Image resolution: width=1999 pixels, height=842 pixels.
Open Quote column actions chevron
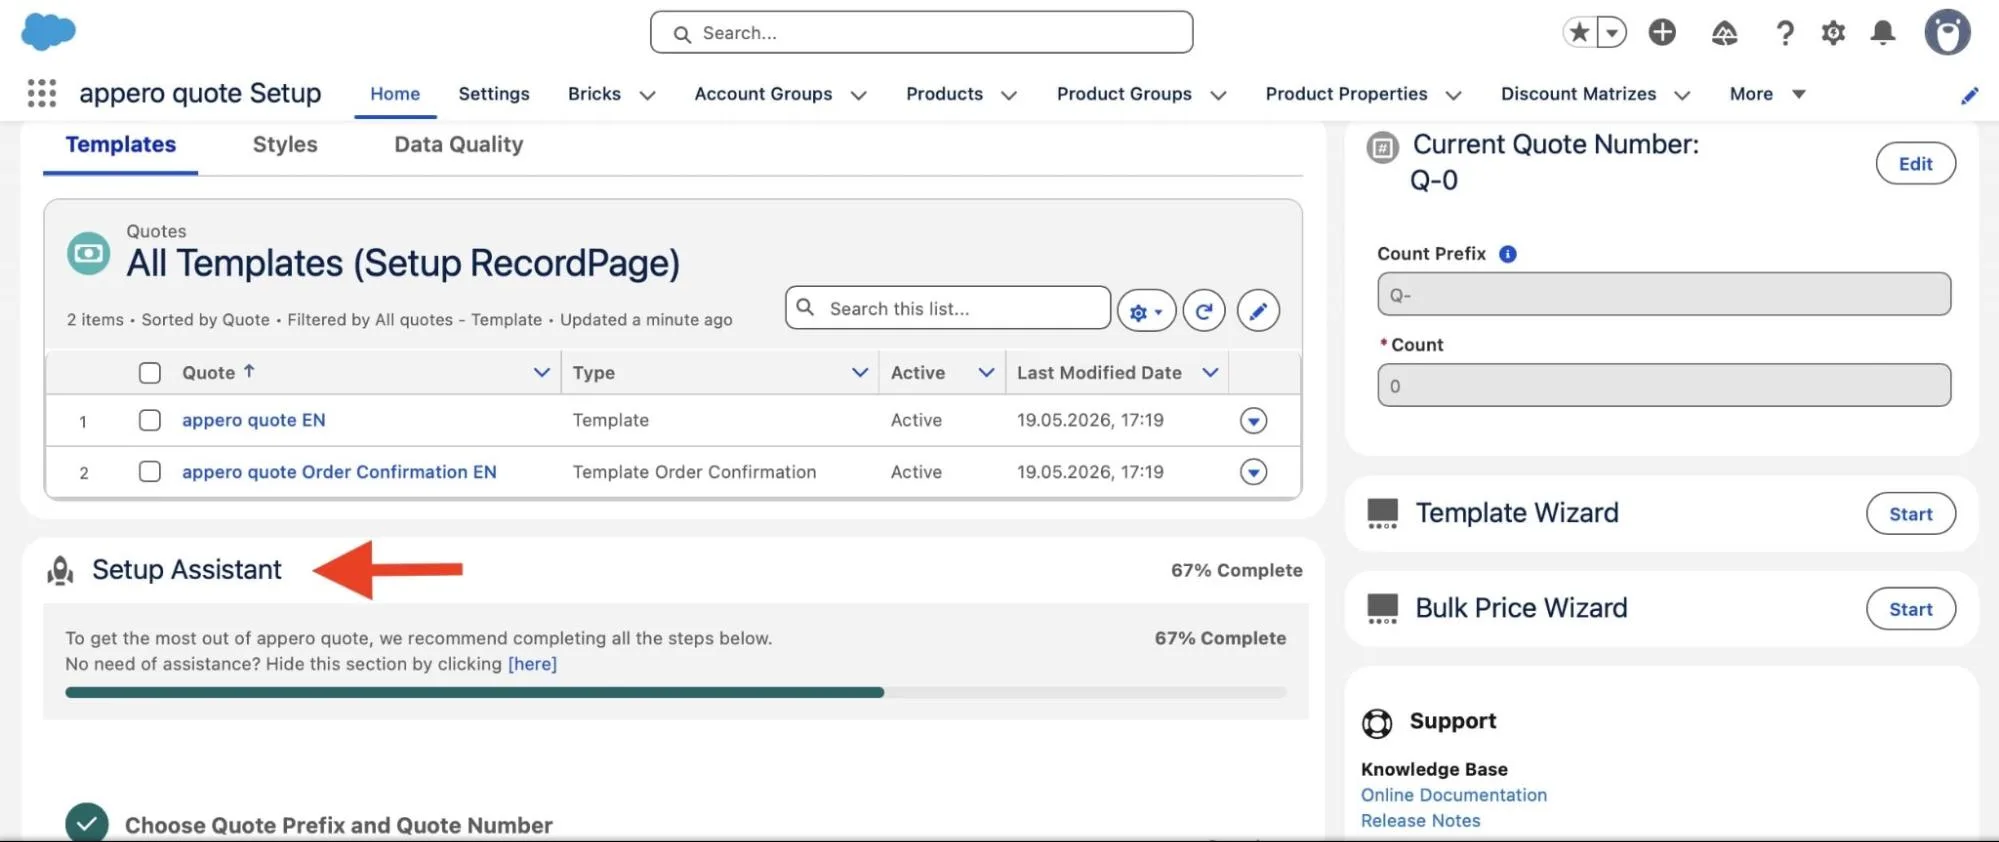(541, 372)
